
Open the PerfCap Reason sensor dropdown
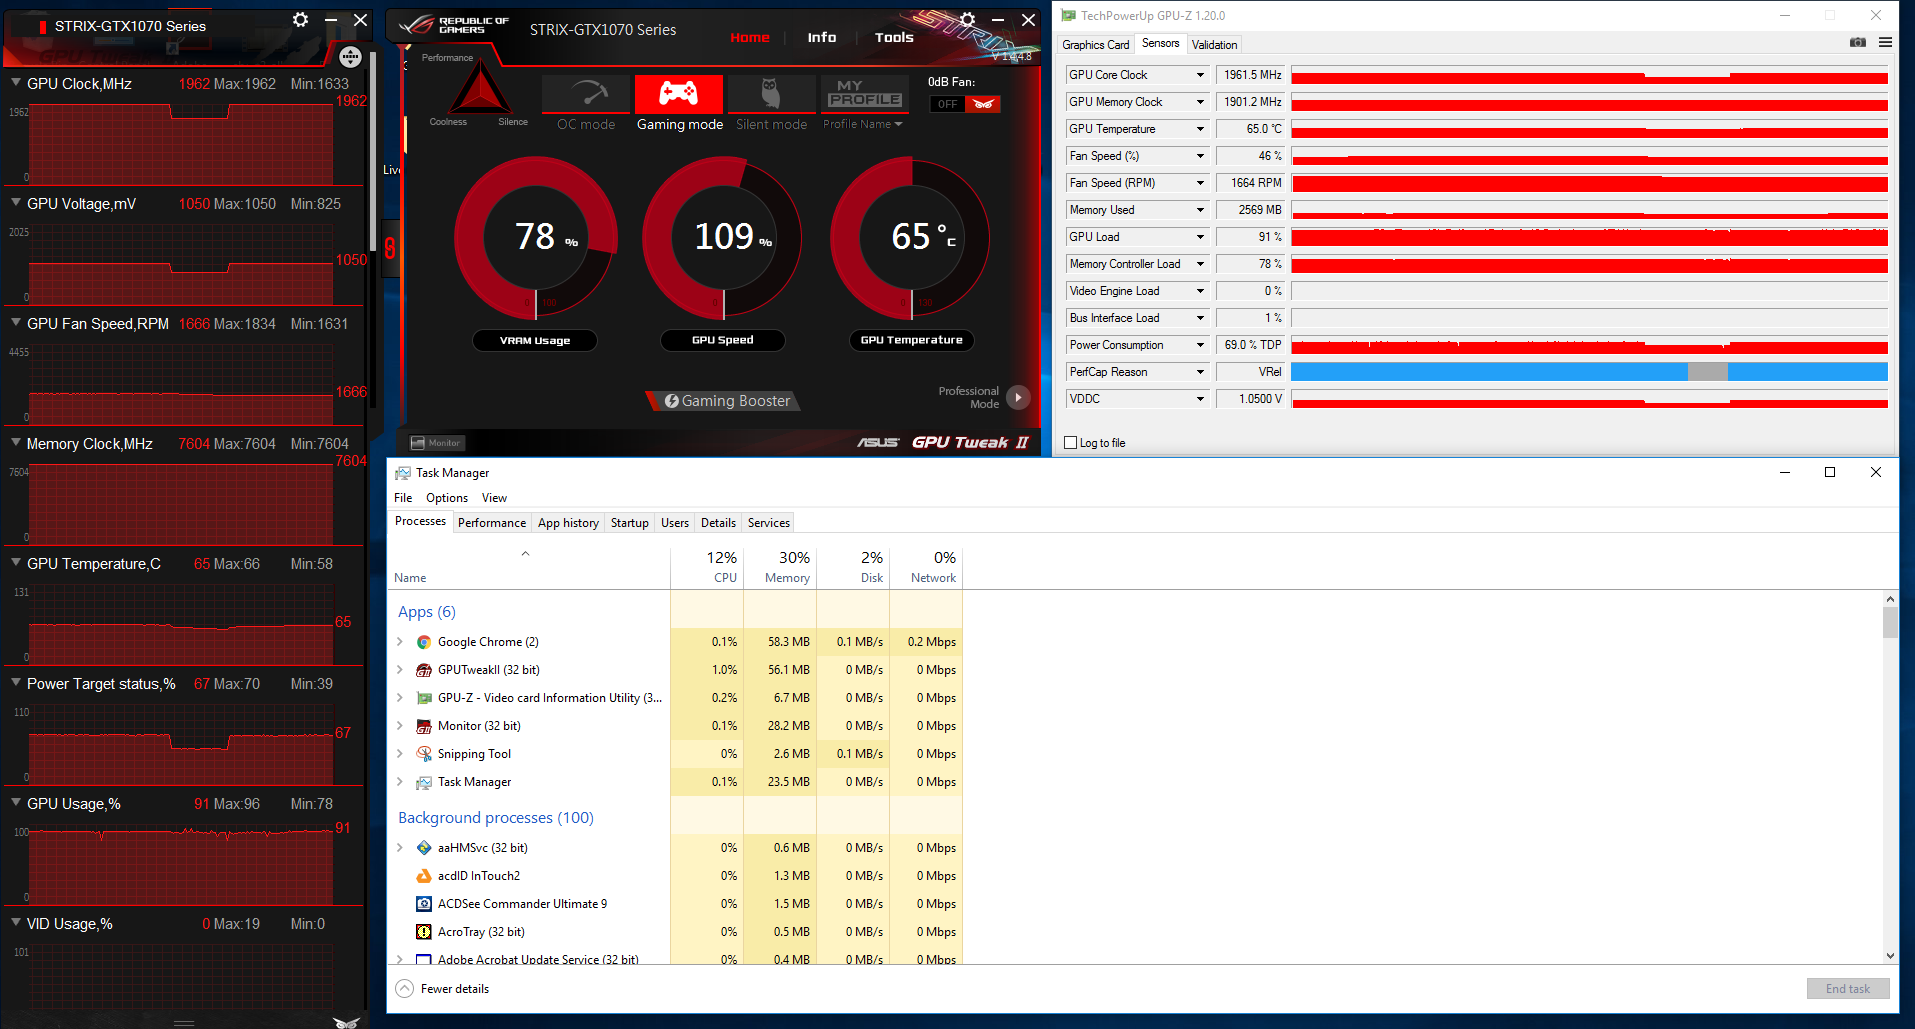click(1200, 372)
